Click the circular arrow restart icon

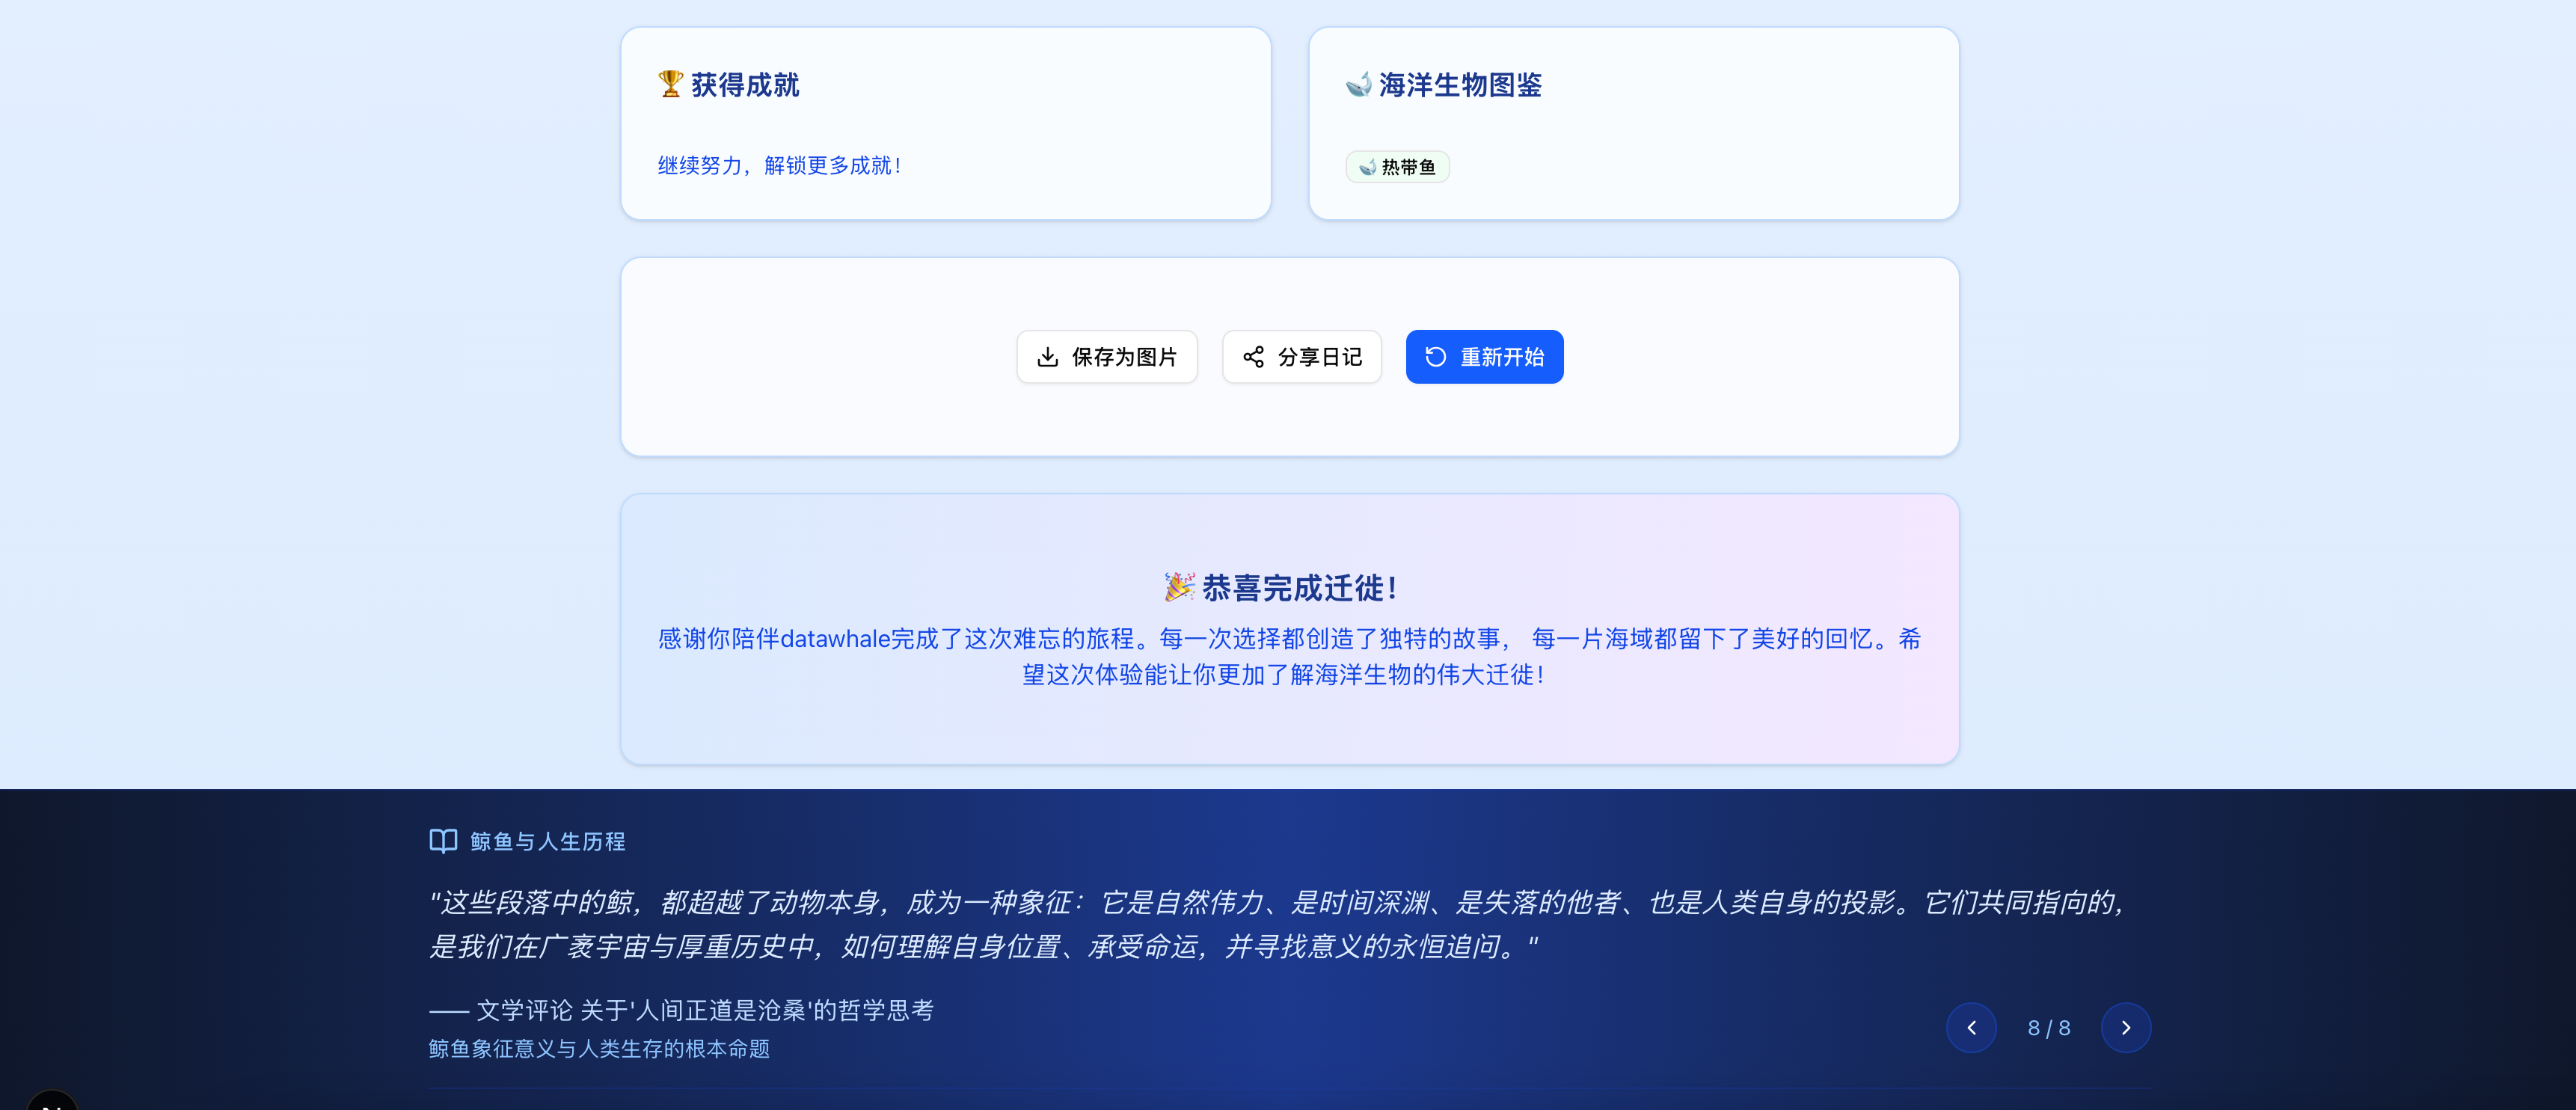click(1435, 357)
